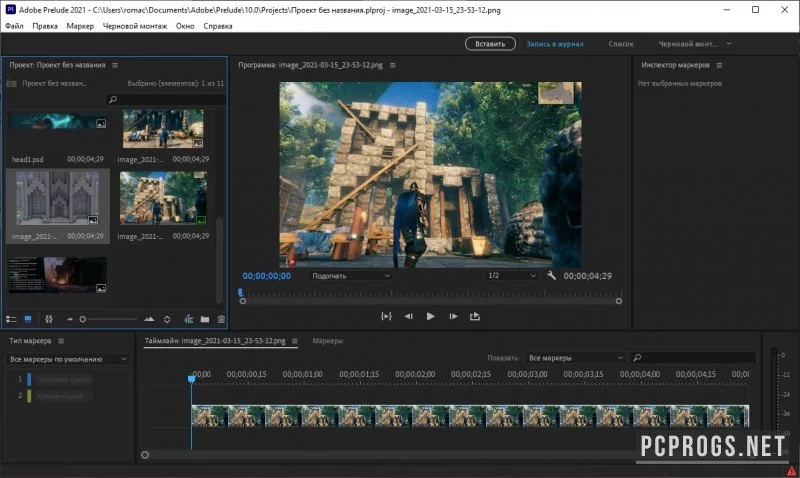800x478 pixels.
Task: Switch to Черновой монт... workspace
Action: point(688,44)
